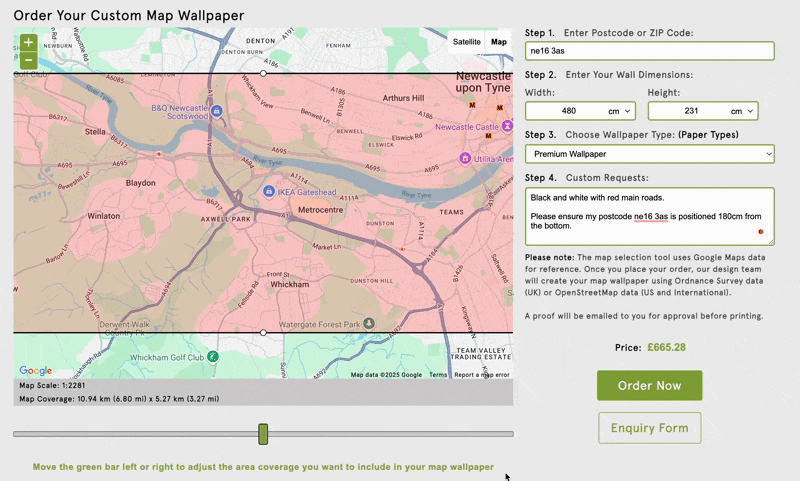
Task: Click the bottom handle of selection box
Action: point(263,333)
